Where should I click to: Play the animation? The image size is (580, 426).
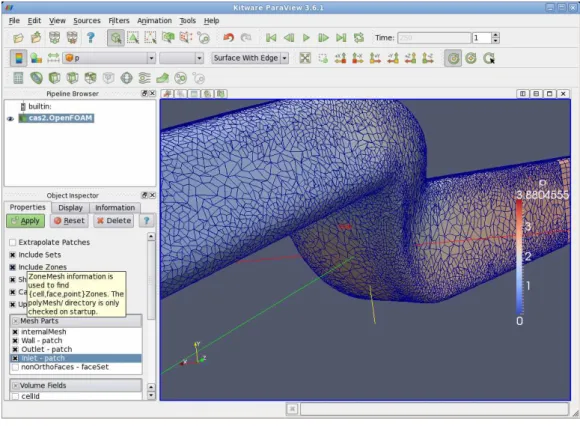click(x=306, y=38)
